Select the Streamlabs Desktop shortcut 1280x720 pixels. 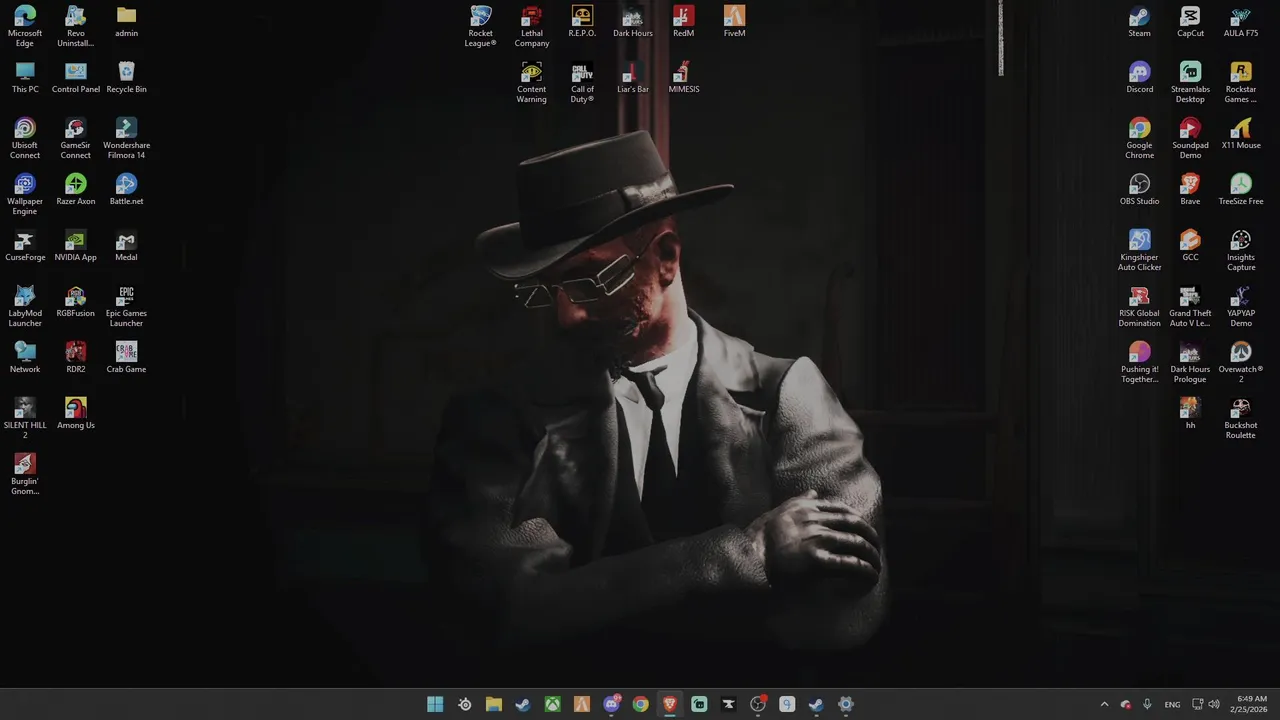[1190, 82]
